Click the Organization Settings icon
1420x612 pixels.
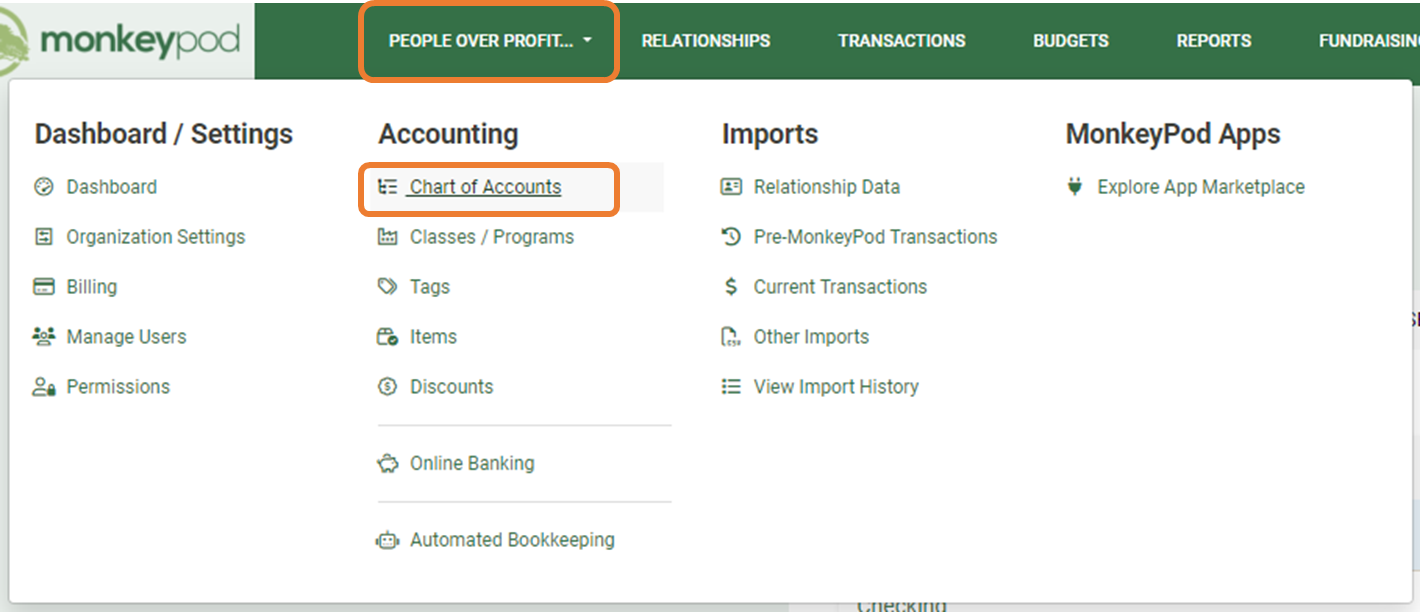pos(43,237)
